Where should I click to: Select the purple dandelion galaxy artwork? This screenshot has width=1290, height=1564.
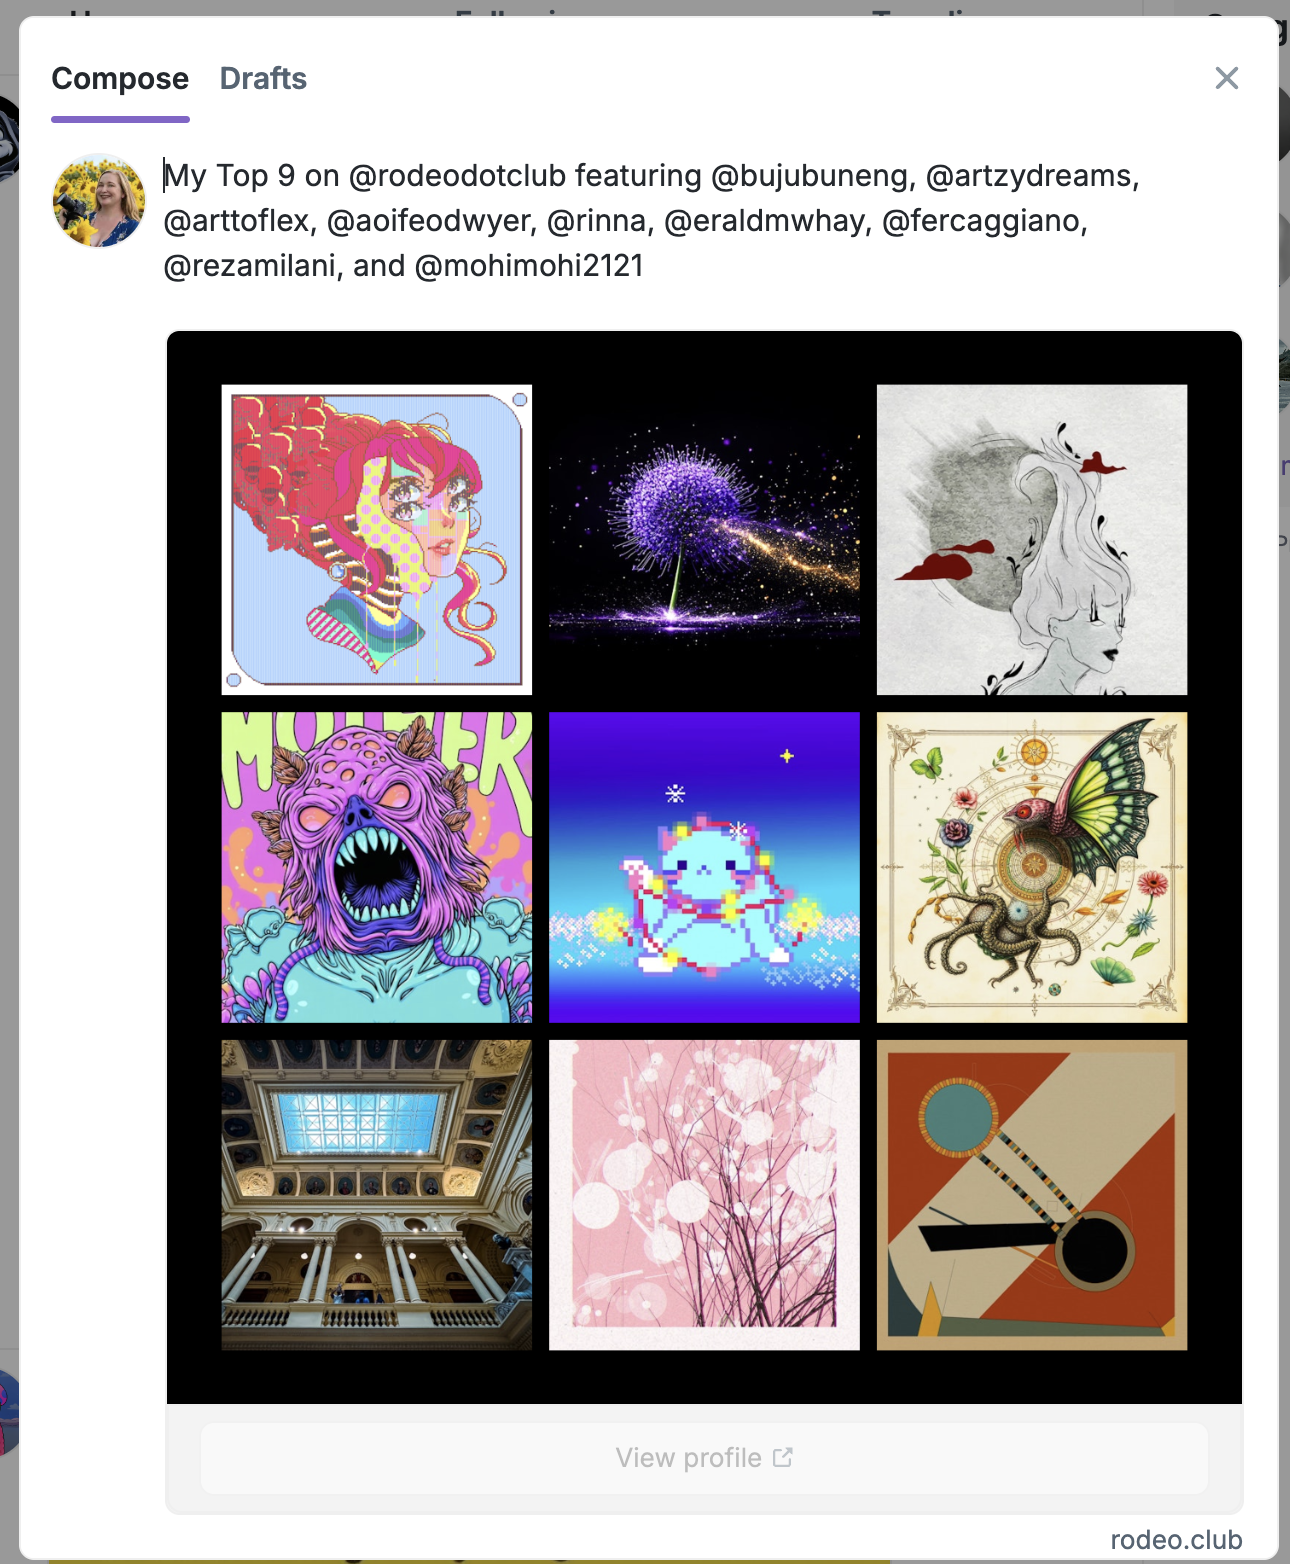click(x=704, y=540)
